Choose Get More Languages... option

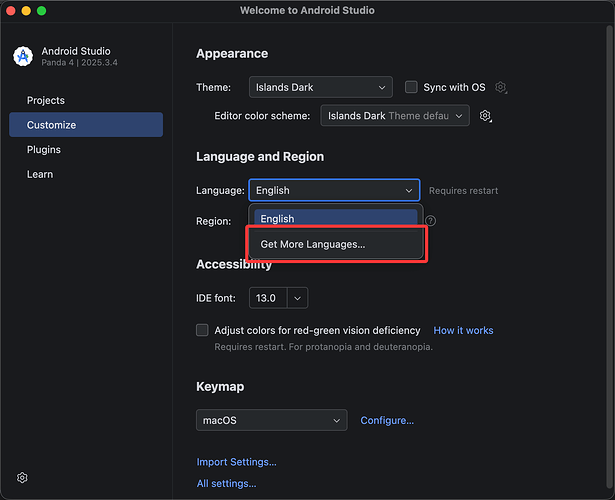point(335,244)
